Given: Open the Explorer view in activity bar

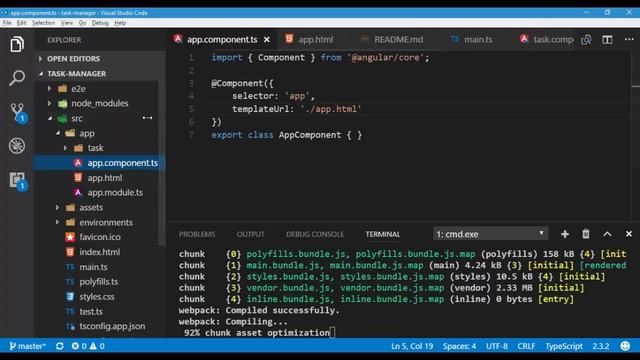Looking at the screenshot, I should point(17,44).
